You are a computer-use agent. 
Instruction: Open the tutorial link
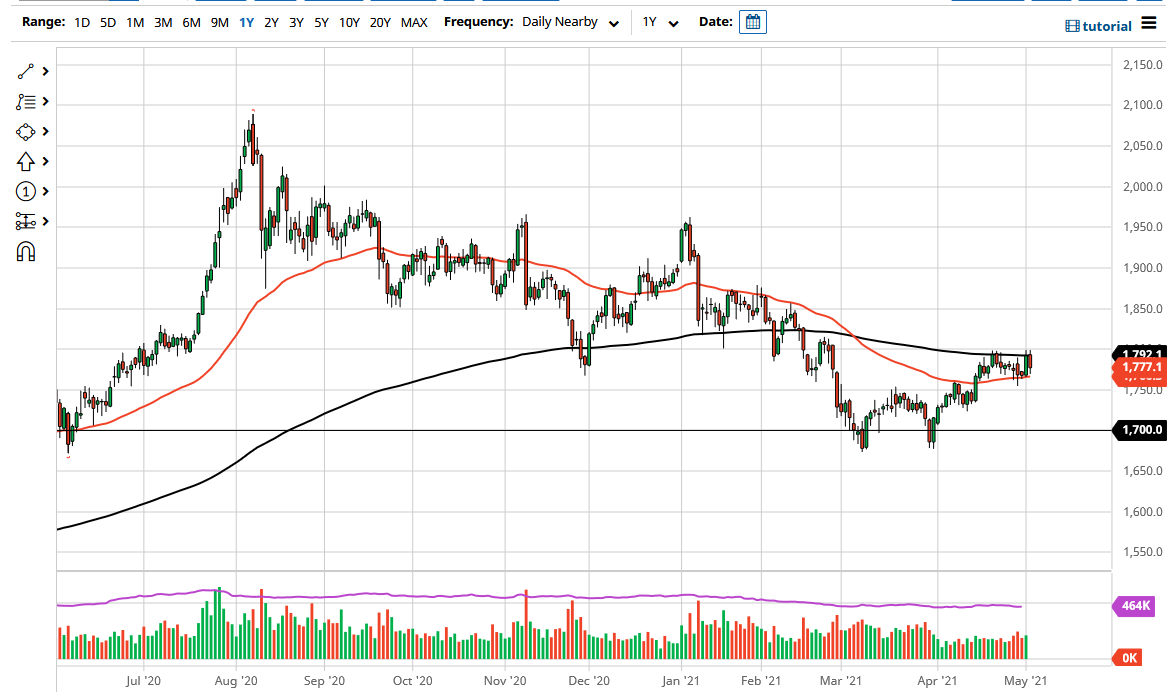click(1106, 26)
